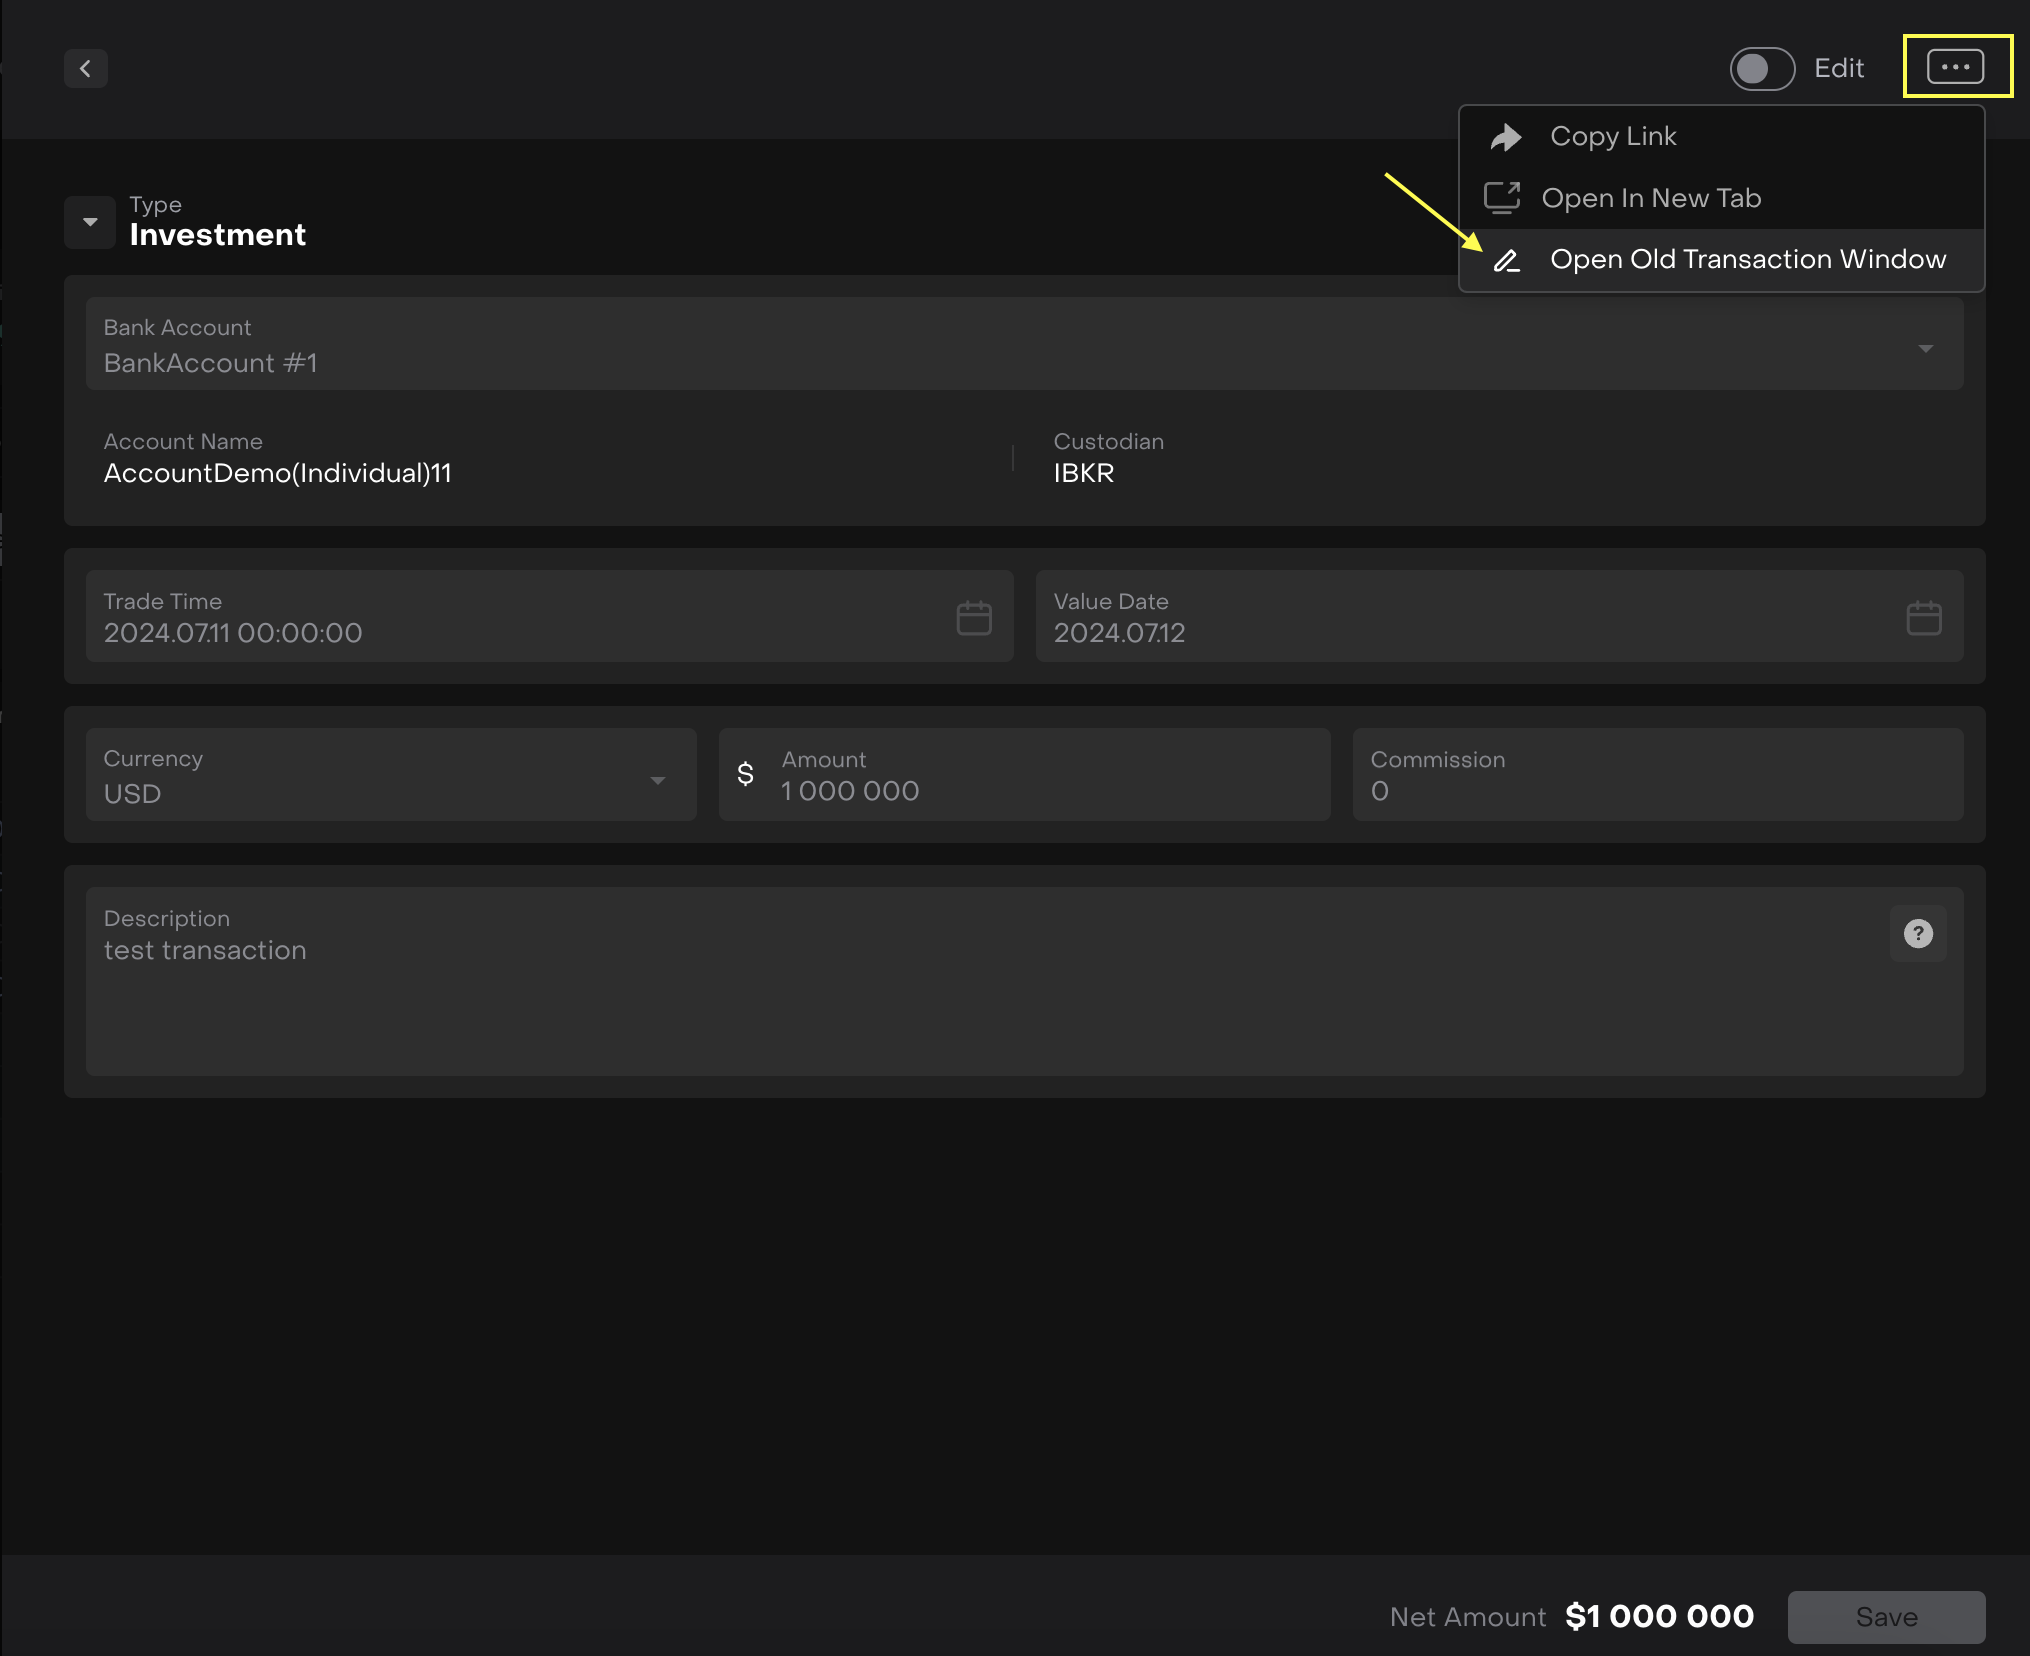Image resolution: width=2030 pixels, height=1656 pixels.
Task: Click the Copy Link share arrow icon
Action: pyautogui.click(x=1505, y=137)
